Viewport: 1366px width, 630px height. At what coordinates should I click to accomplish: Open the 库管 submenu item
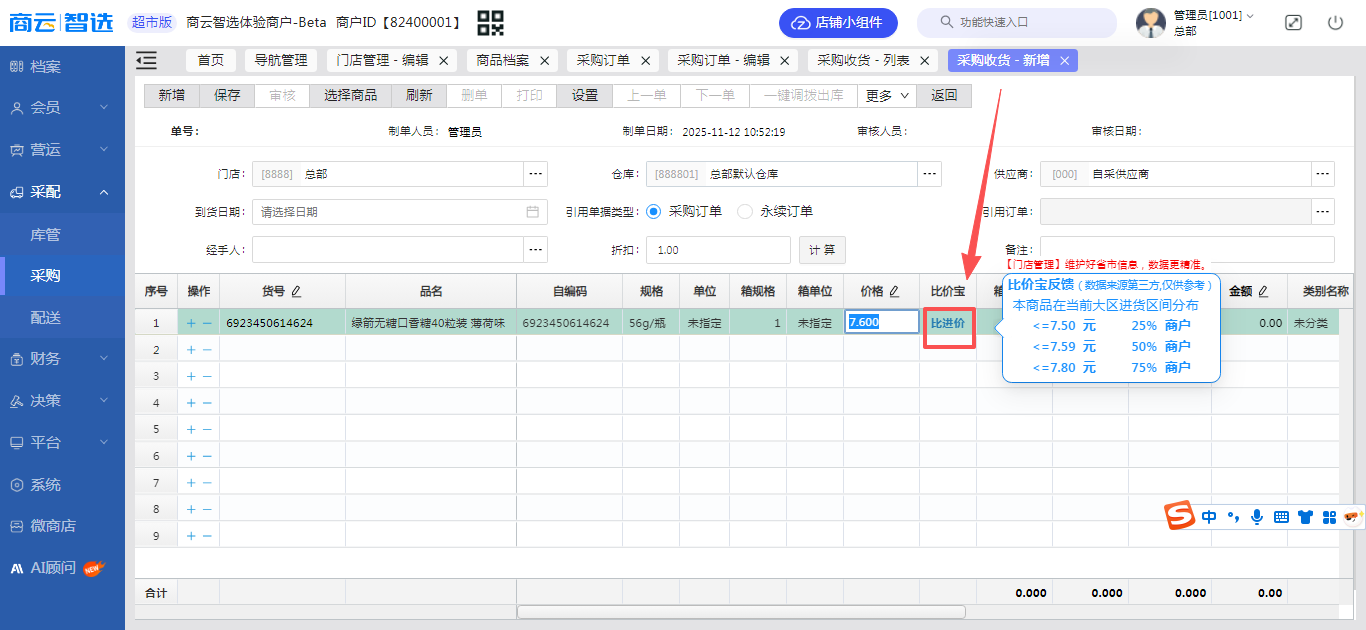coord(46,234)
